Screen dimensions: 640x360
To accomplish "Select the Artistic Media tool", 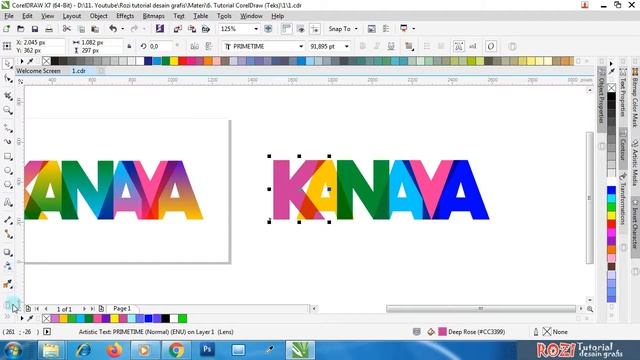I will point(8,142).
